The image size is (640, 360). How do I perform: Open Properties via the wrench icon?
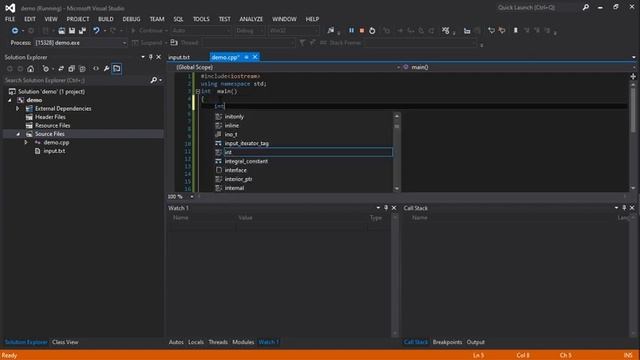[x=107, y=69]
